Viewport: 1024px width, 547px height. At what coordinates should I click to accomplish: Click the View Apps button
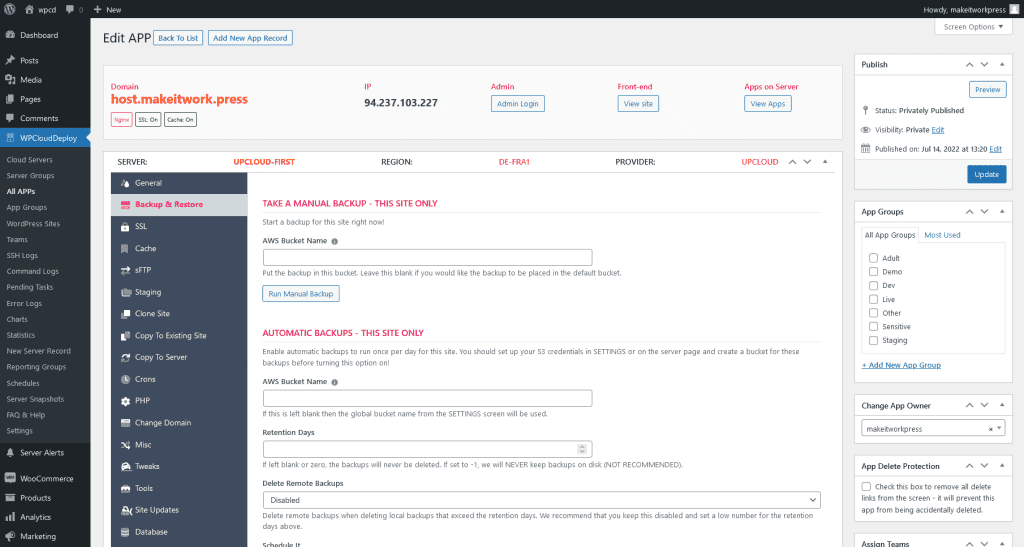pyautogui.click(x=767, y=104)
